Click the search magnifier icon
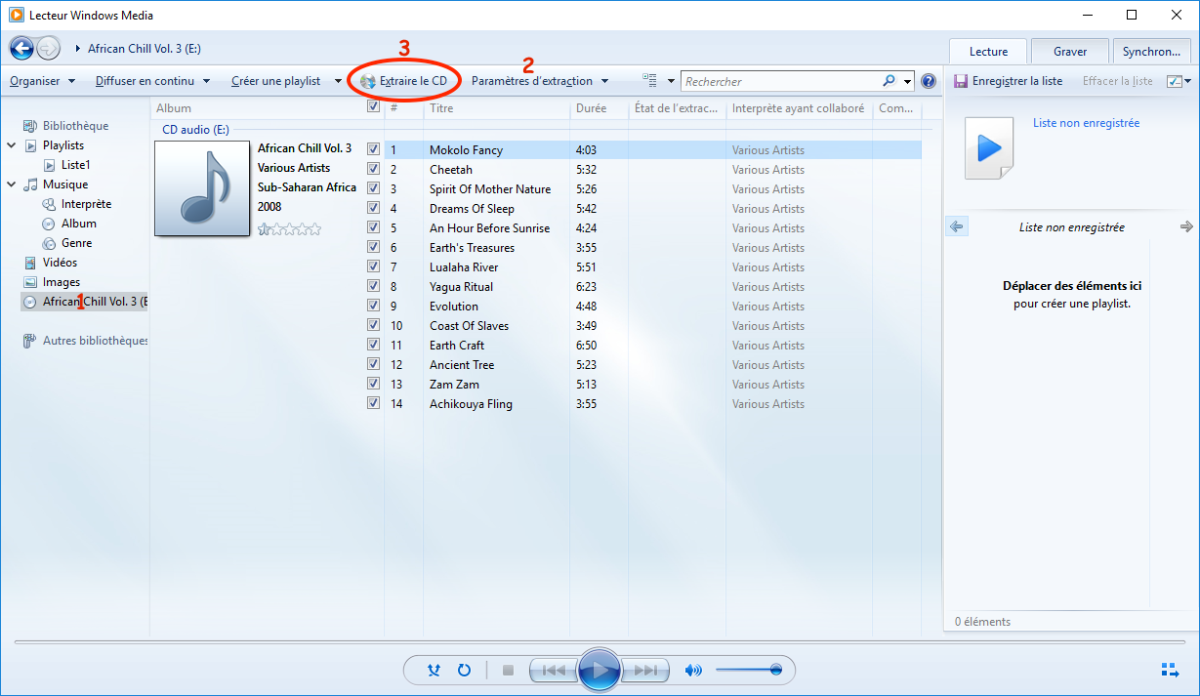This screenshot has height=696, width=1200. click(889, 81)
